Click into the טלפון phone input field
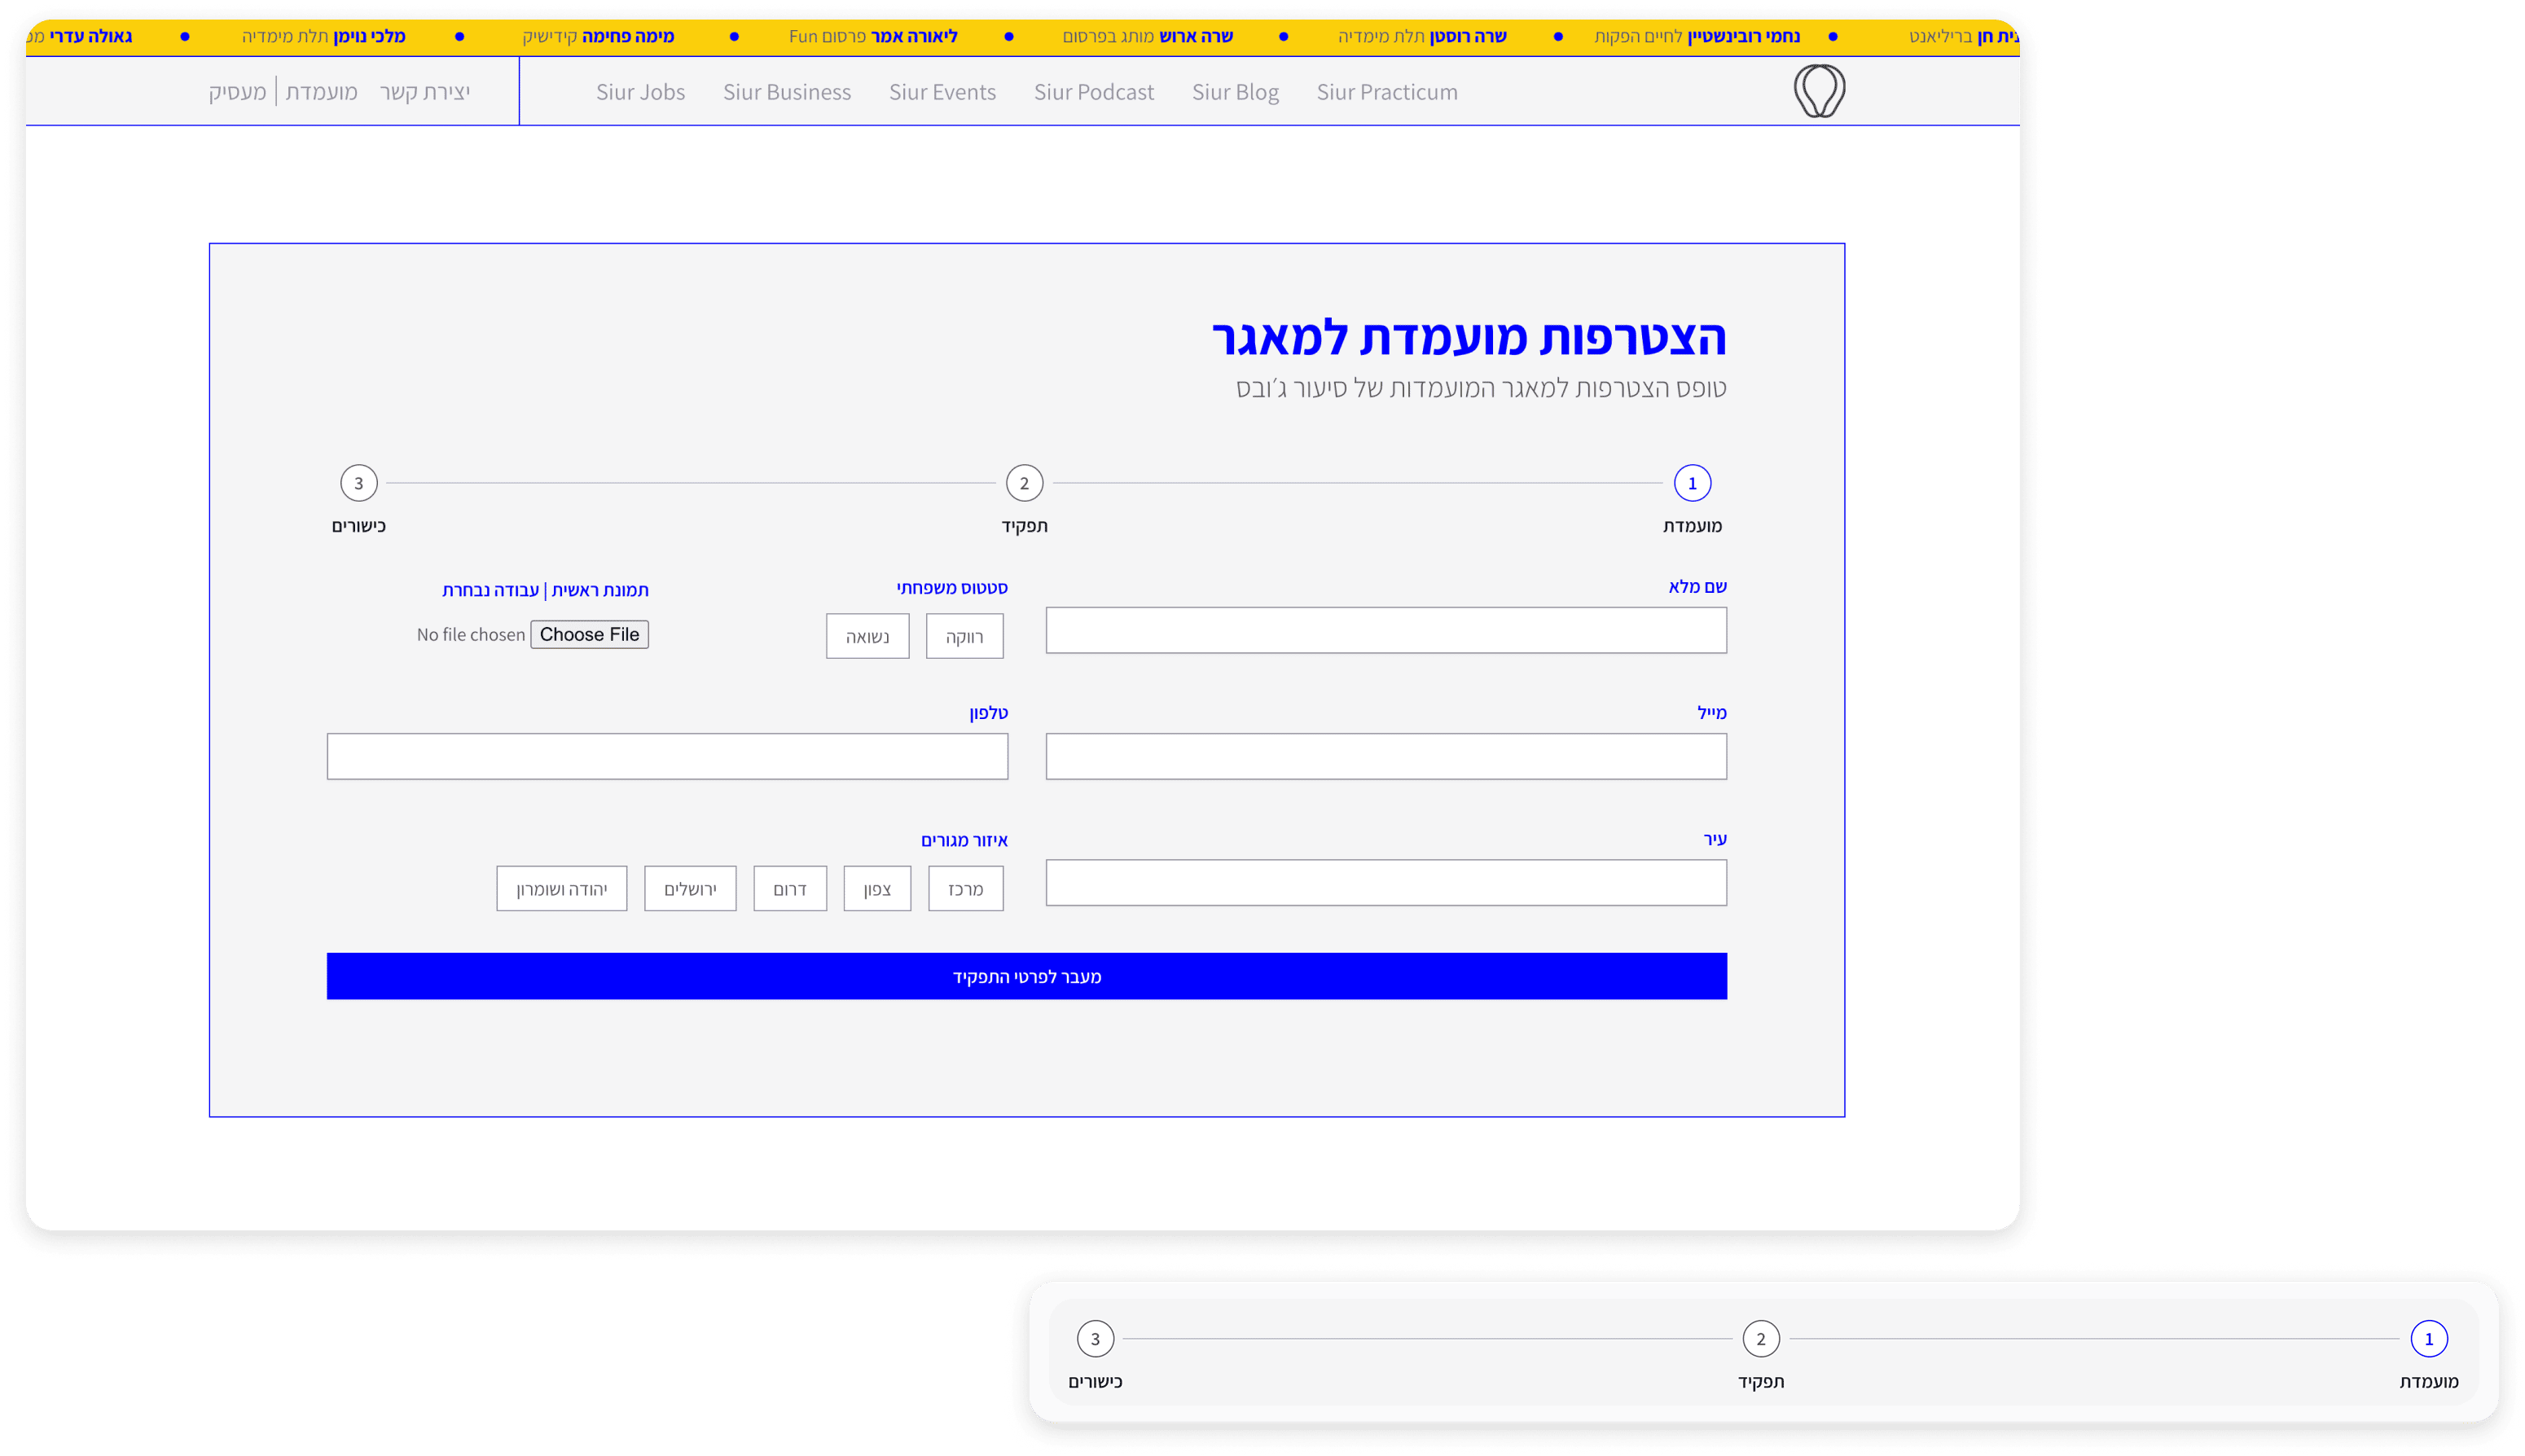 [x=667, y=757]
